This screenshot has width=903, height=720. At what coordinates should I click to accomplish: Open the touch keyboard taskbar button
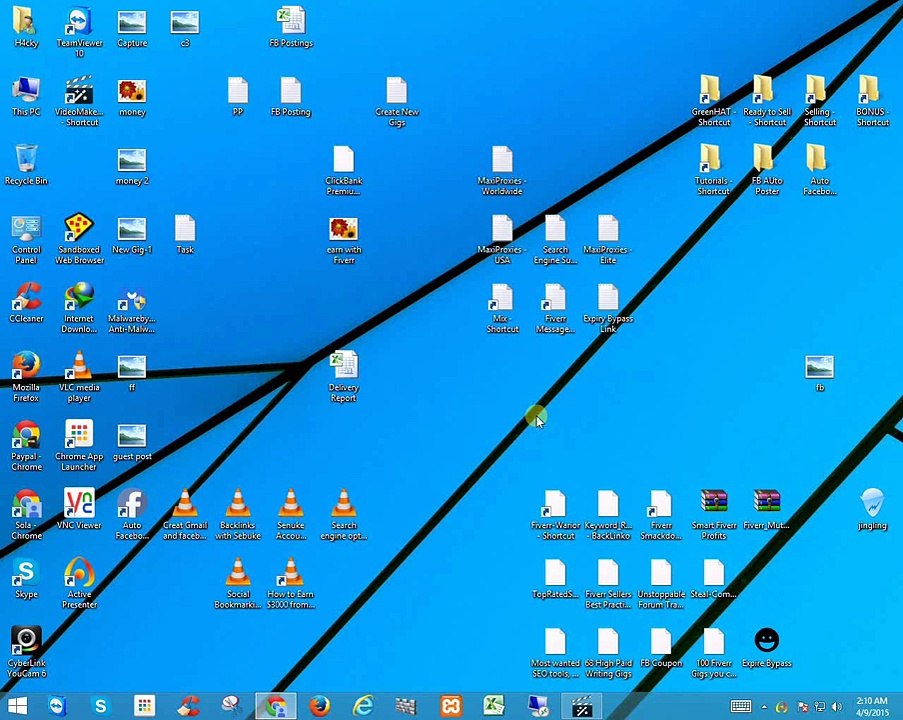pos(741,706)
